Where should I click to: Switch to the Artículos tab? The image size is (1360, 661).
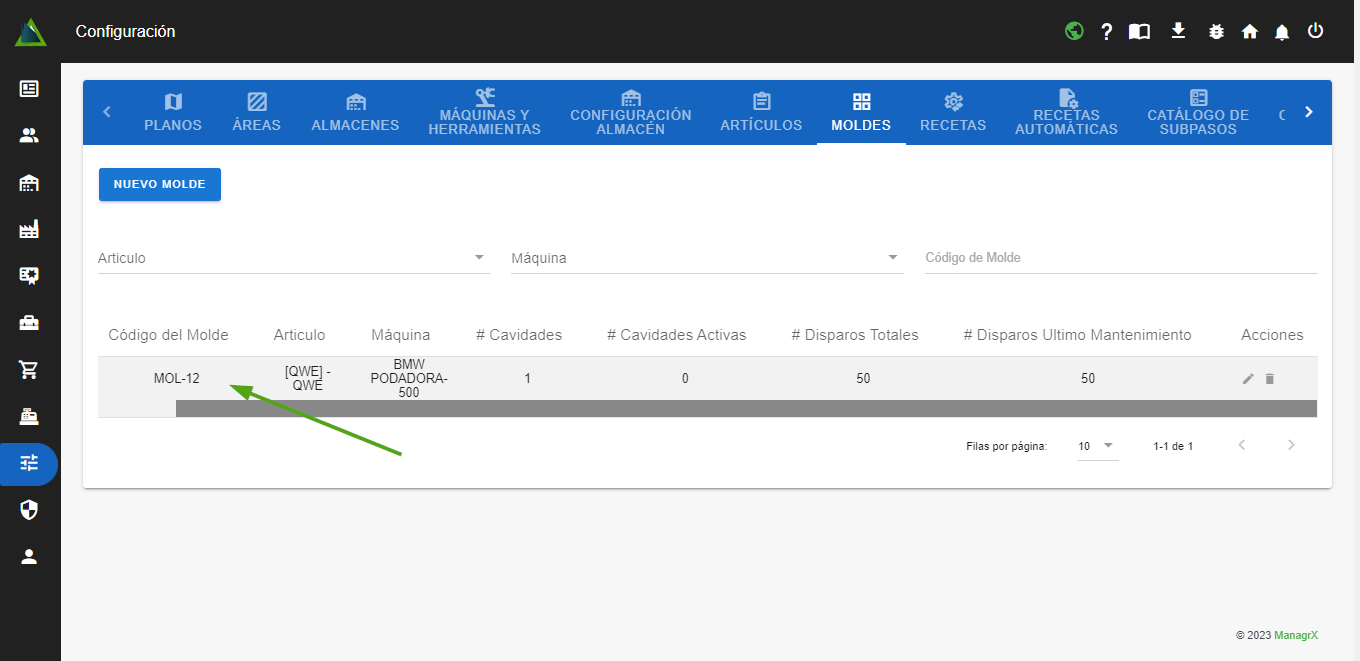tap(761, 112)
